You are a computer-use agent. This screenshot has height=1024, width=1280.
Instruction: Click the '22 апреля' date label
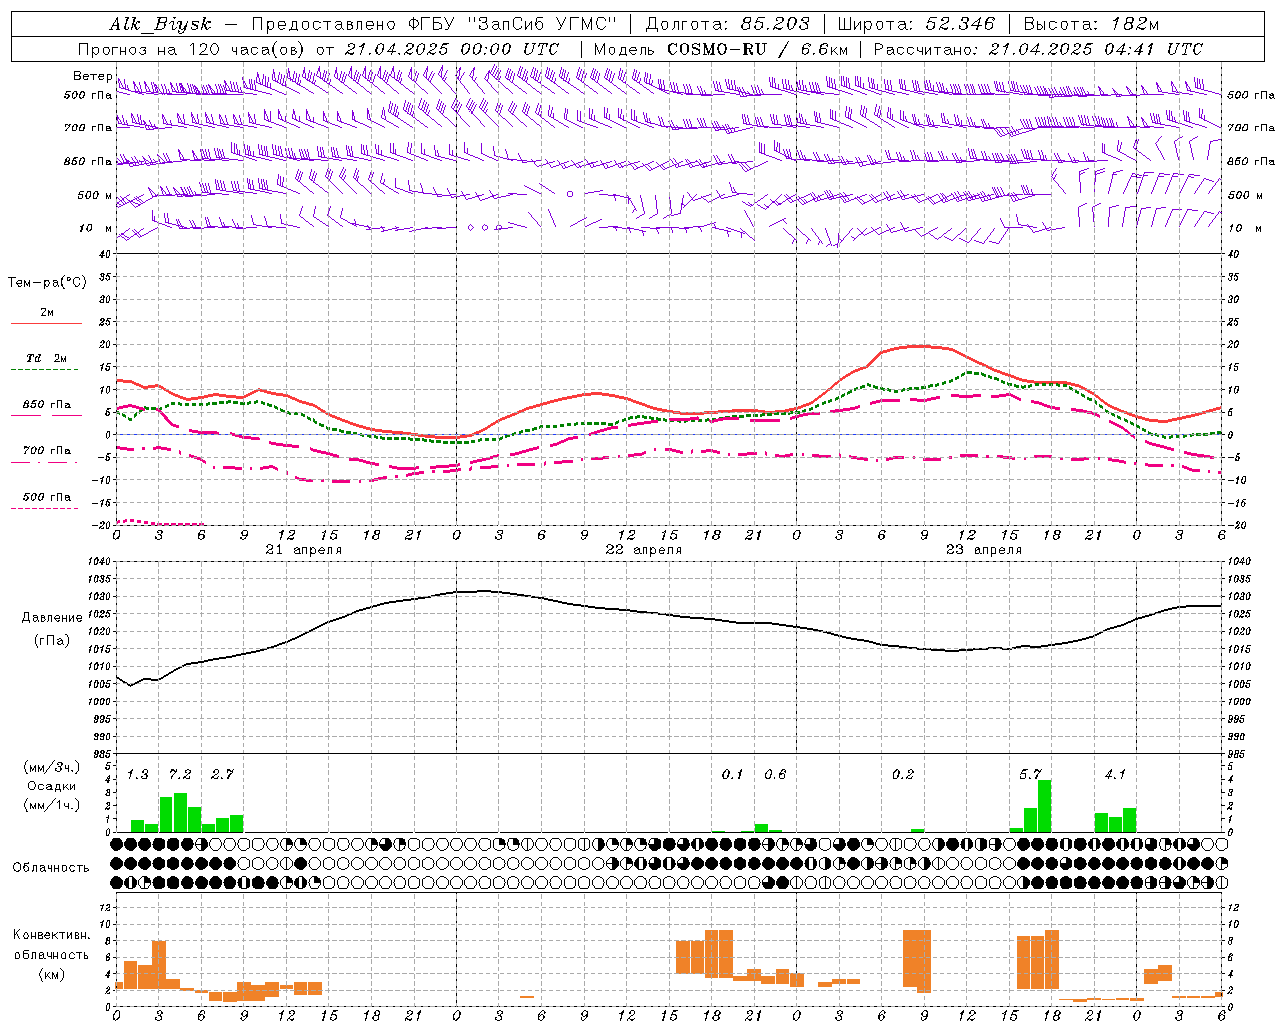(x=644, y=550)
